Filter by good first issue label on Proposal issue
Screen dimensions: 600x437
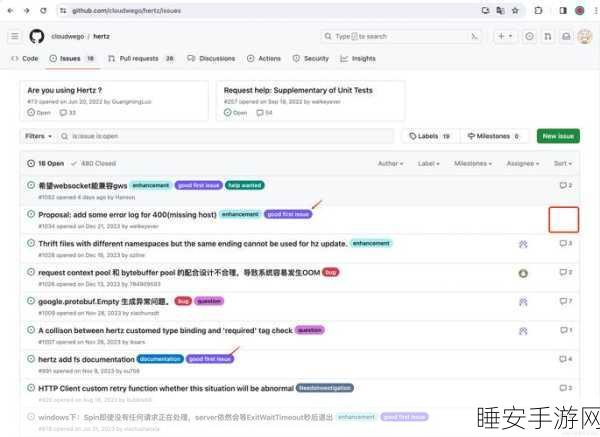click(288, 214)
